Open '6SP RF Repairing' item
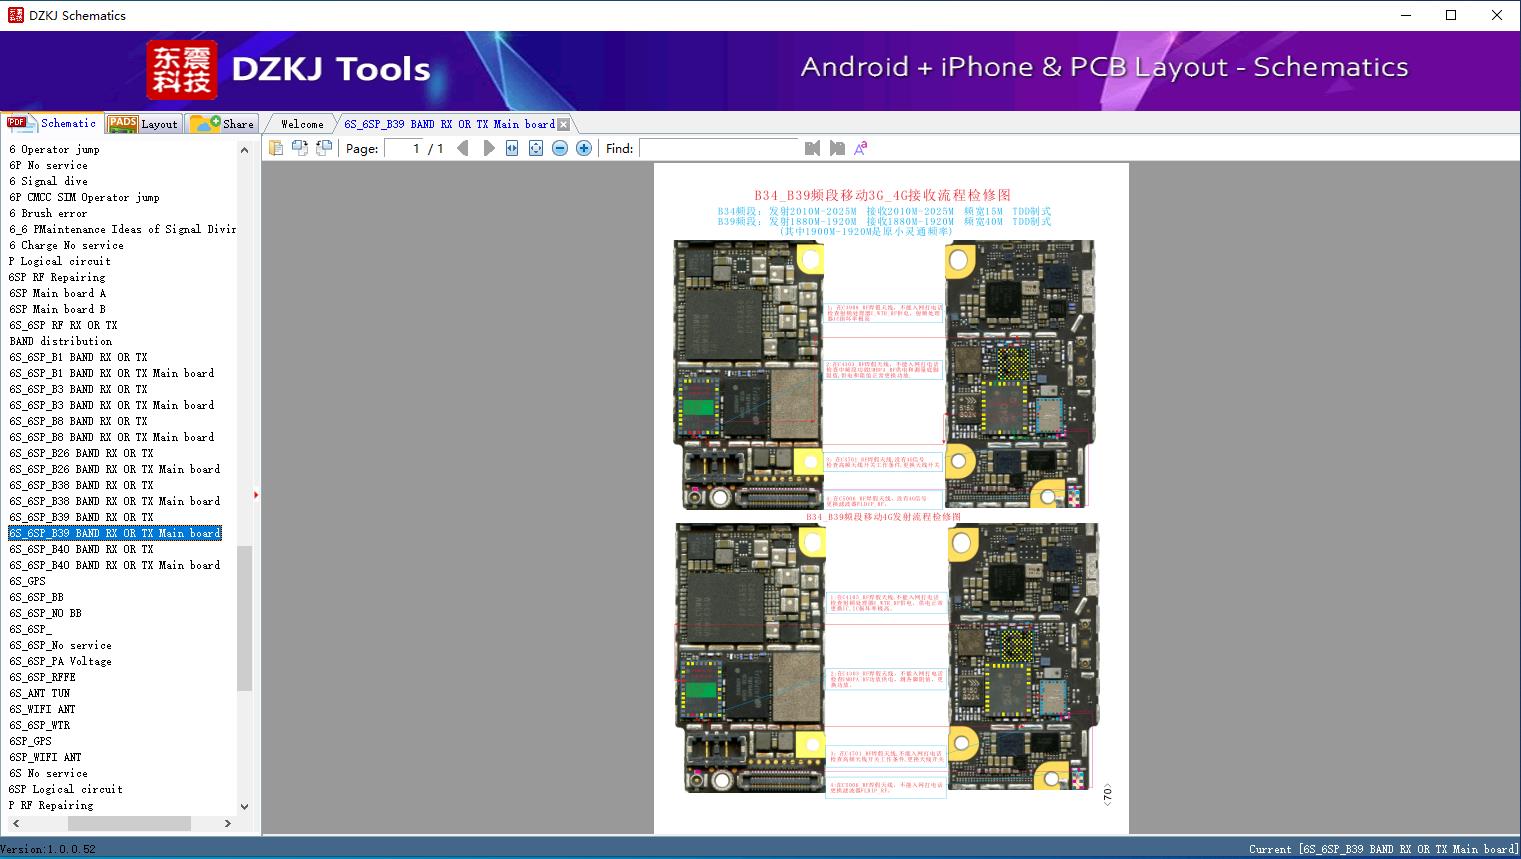1521x859 pixels. point(57,277)
